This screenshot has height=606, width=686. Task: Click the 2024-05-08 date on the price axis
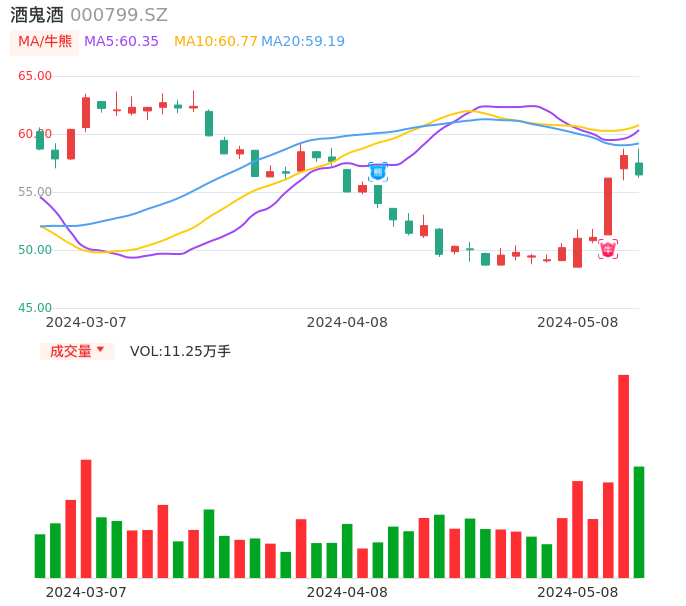[577, 322]
